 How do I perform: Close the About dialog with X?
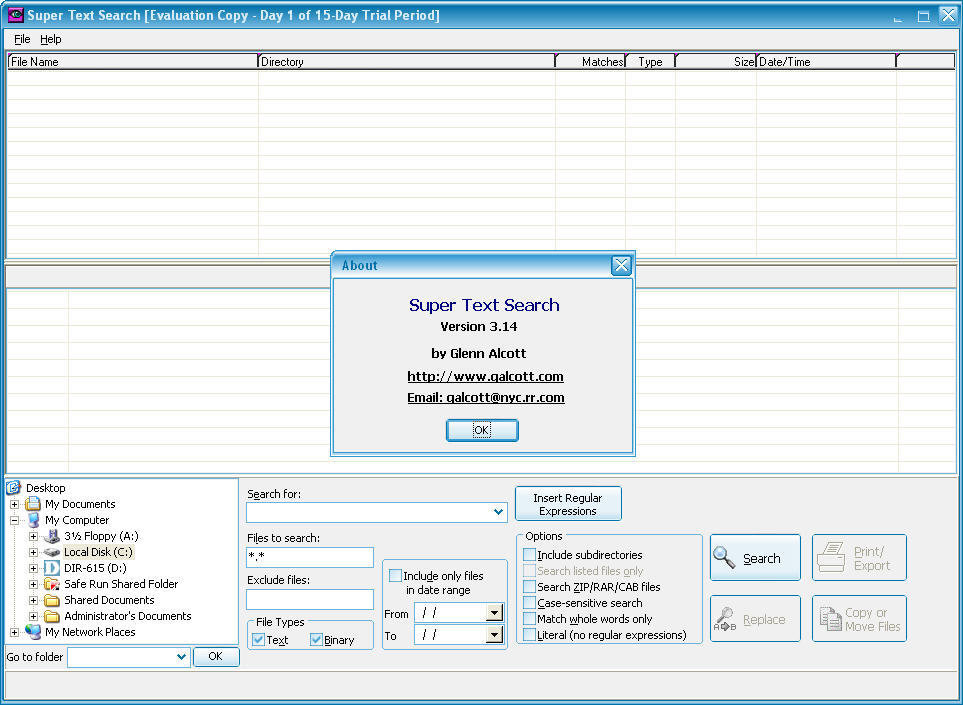(621, 265)
